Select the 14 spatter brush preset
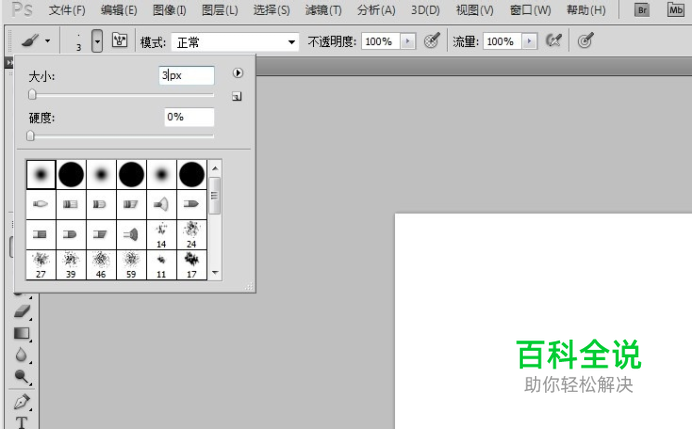The width and height of the screenshot is (692, 429). pos(162,235)
